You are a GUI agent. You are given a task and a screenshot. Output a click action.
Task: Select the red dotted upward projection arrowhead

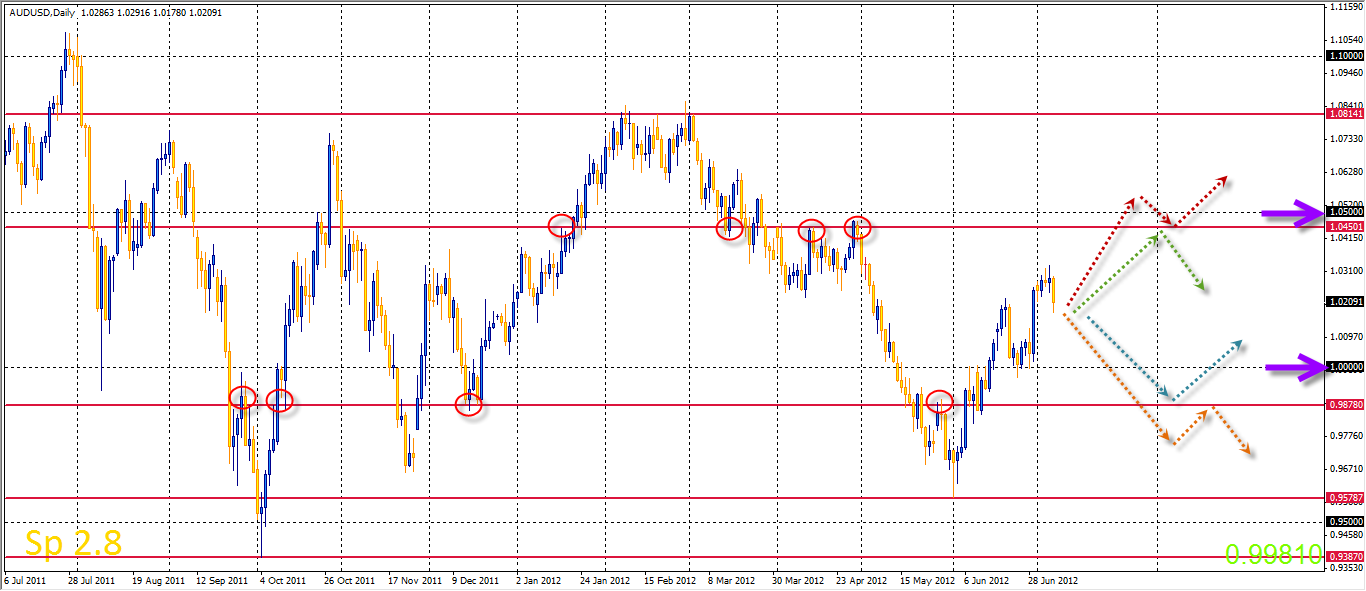(x=1222, y=181)
